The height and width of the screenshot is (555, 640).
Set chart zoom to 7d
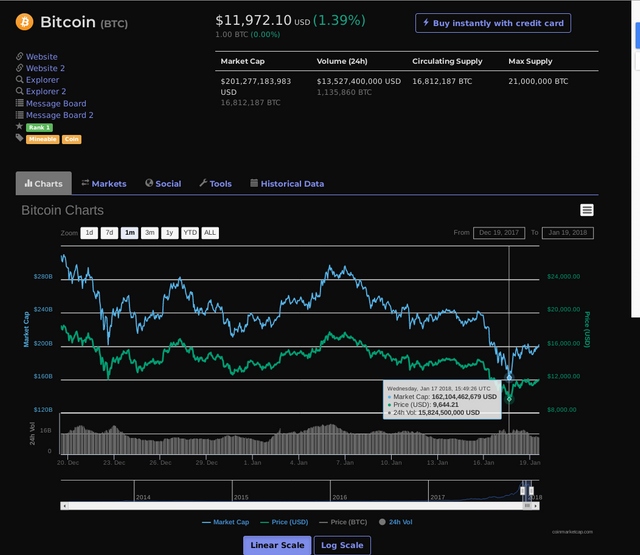pyautogui.click(x=109, y=233)
